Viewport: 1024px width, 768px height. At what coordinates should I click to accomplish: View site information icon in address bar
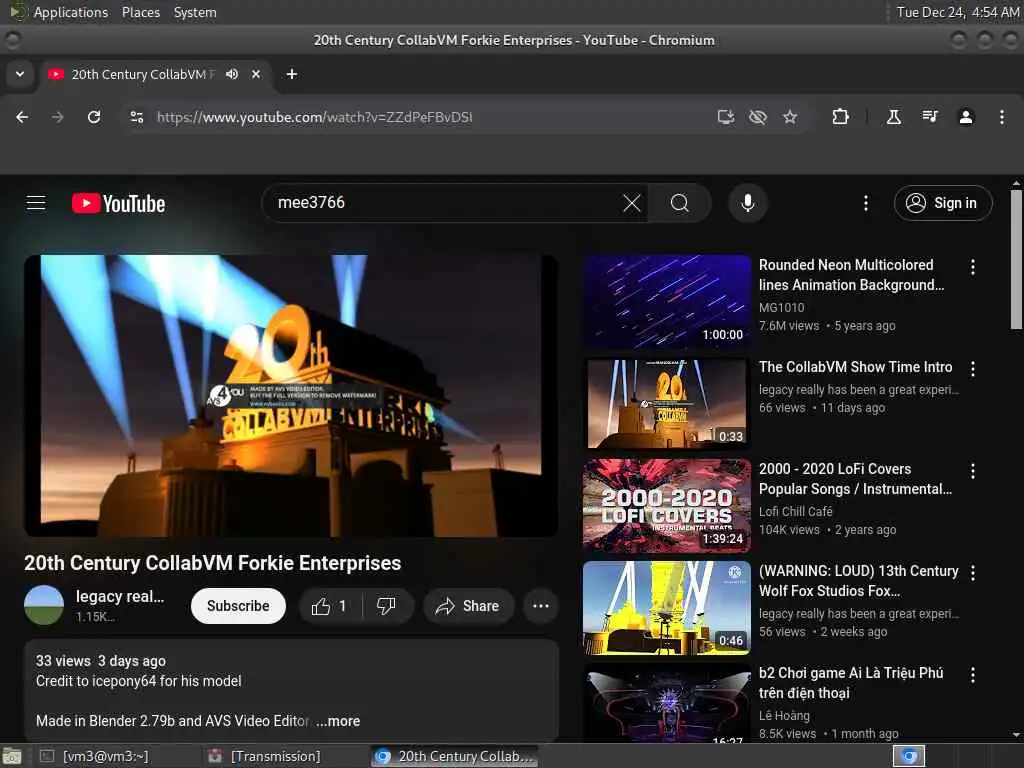[137, 117]
